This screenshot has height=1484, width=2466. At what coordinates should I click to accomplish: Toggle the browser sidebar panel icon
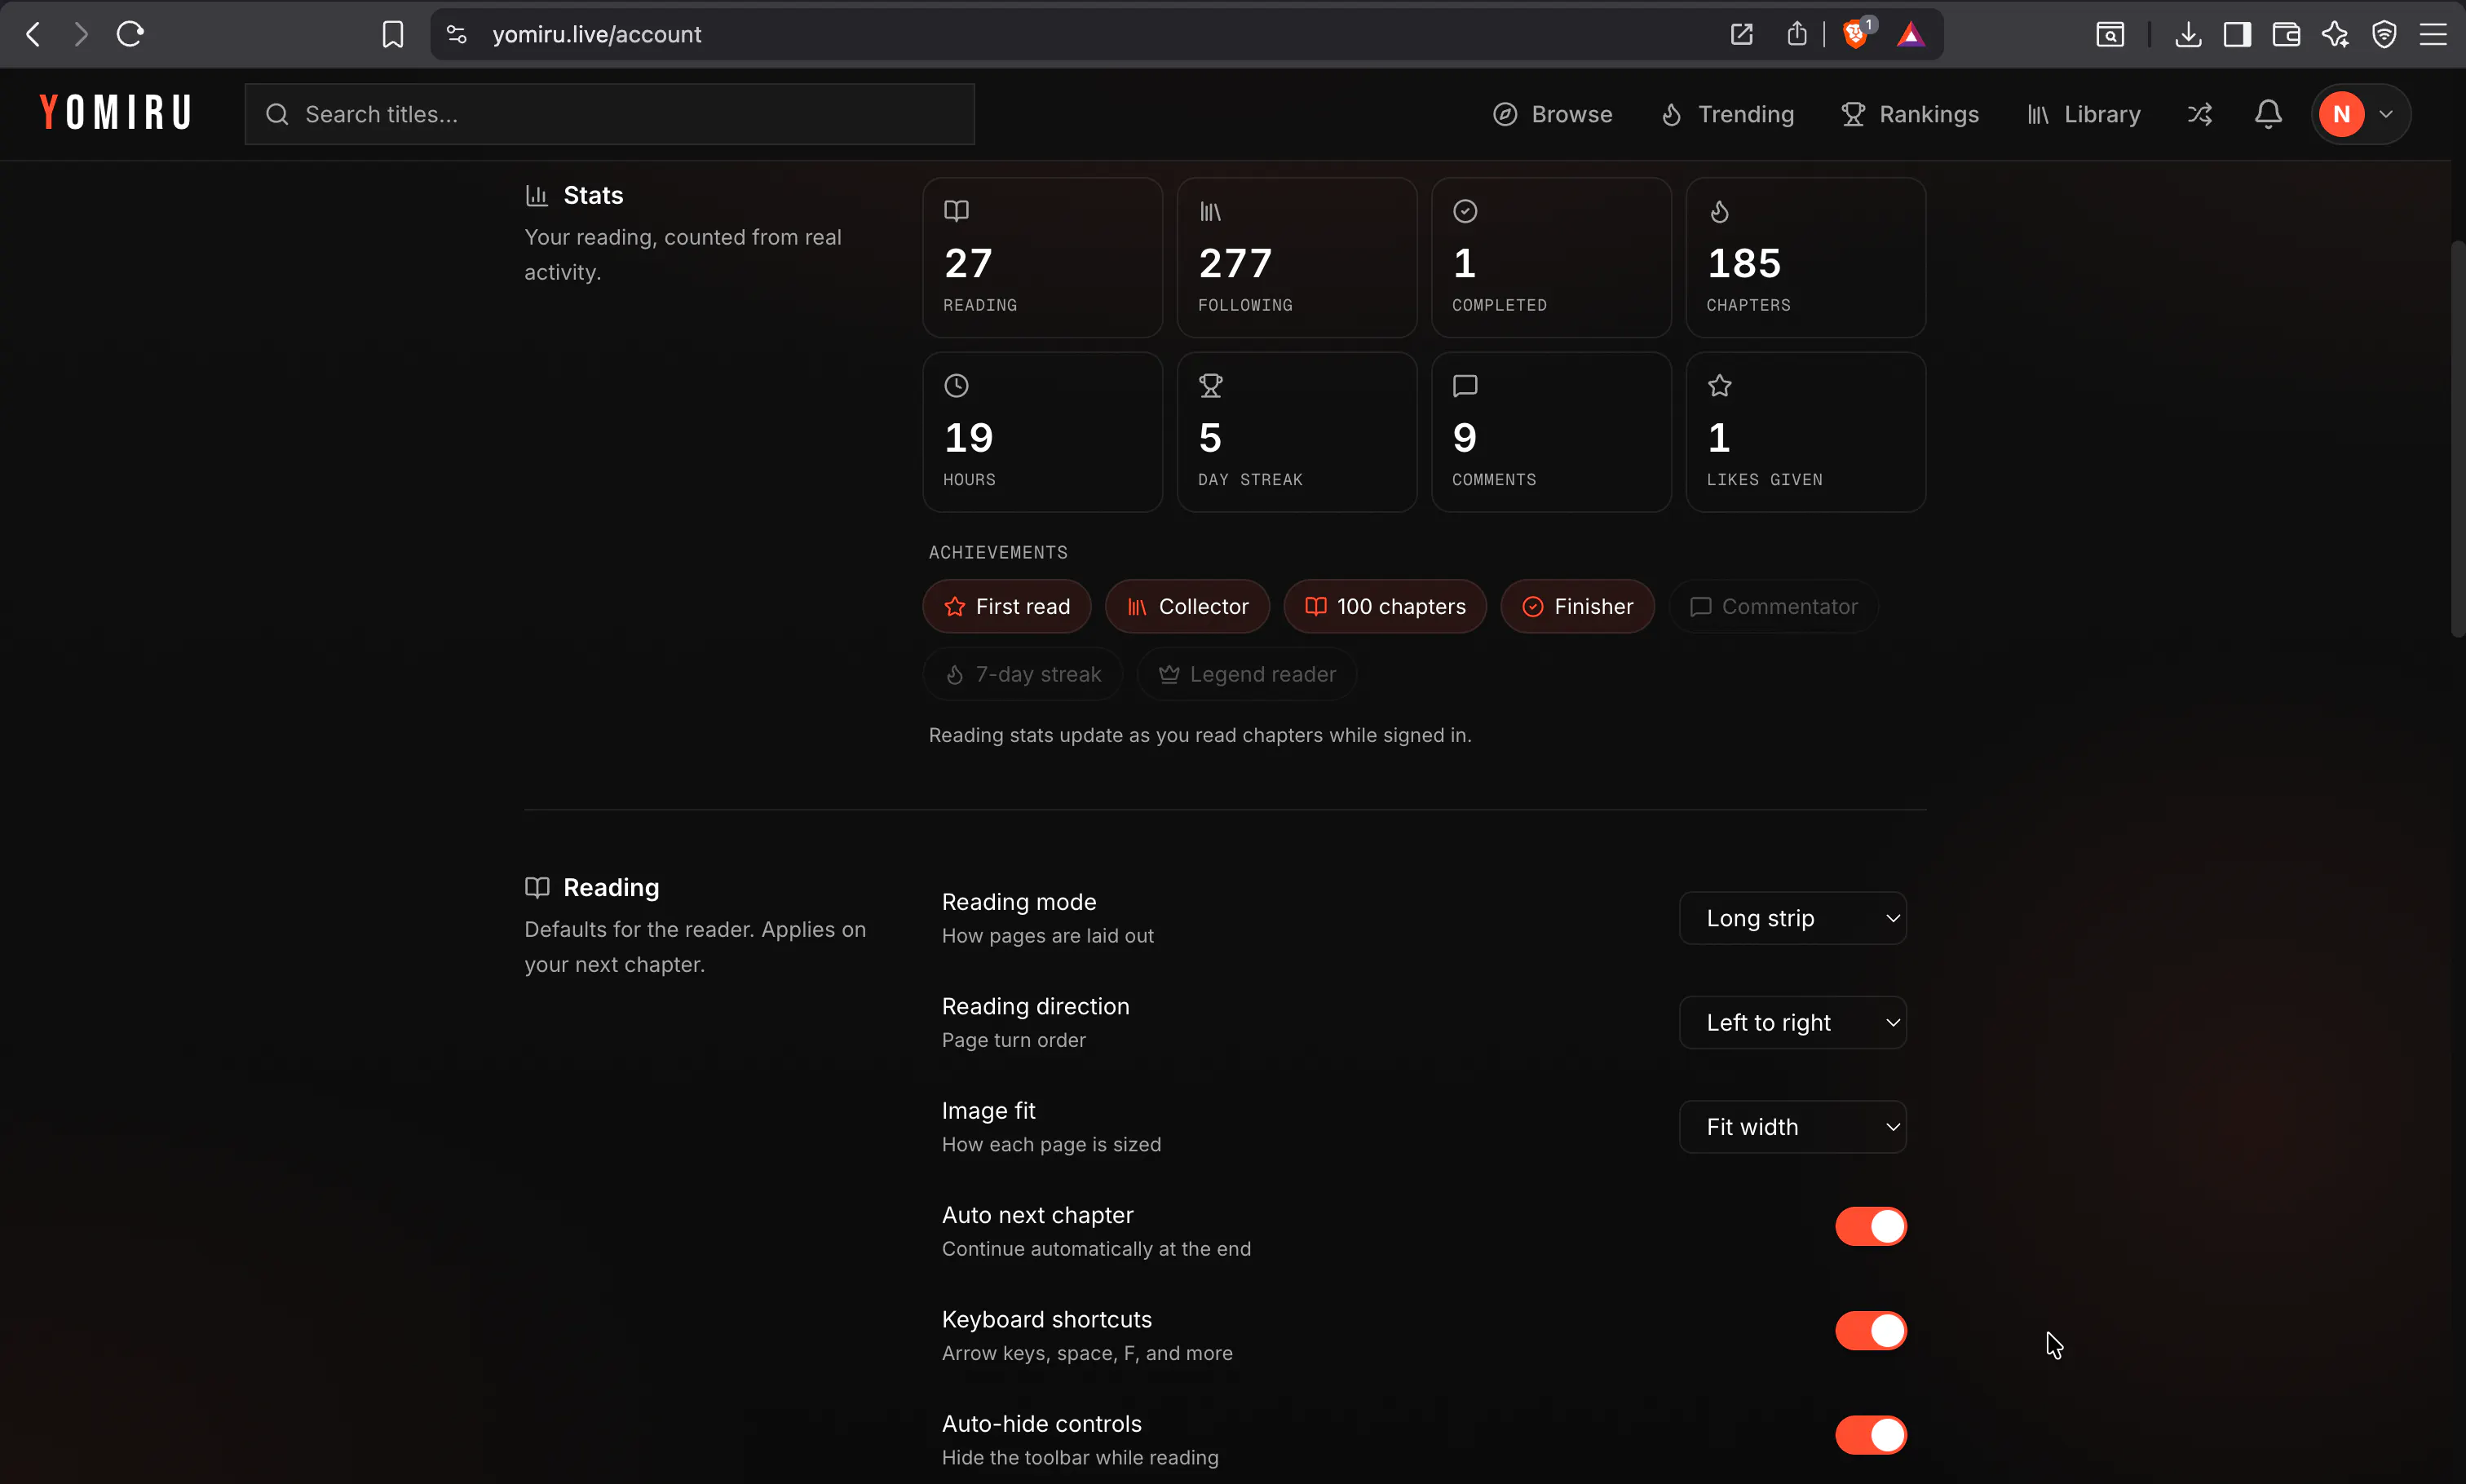coord(2237,34)
